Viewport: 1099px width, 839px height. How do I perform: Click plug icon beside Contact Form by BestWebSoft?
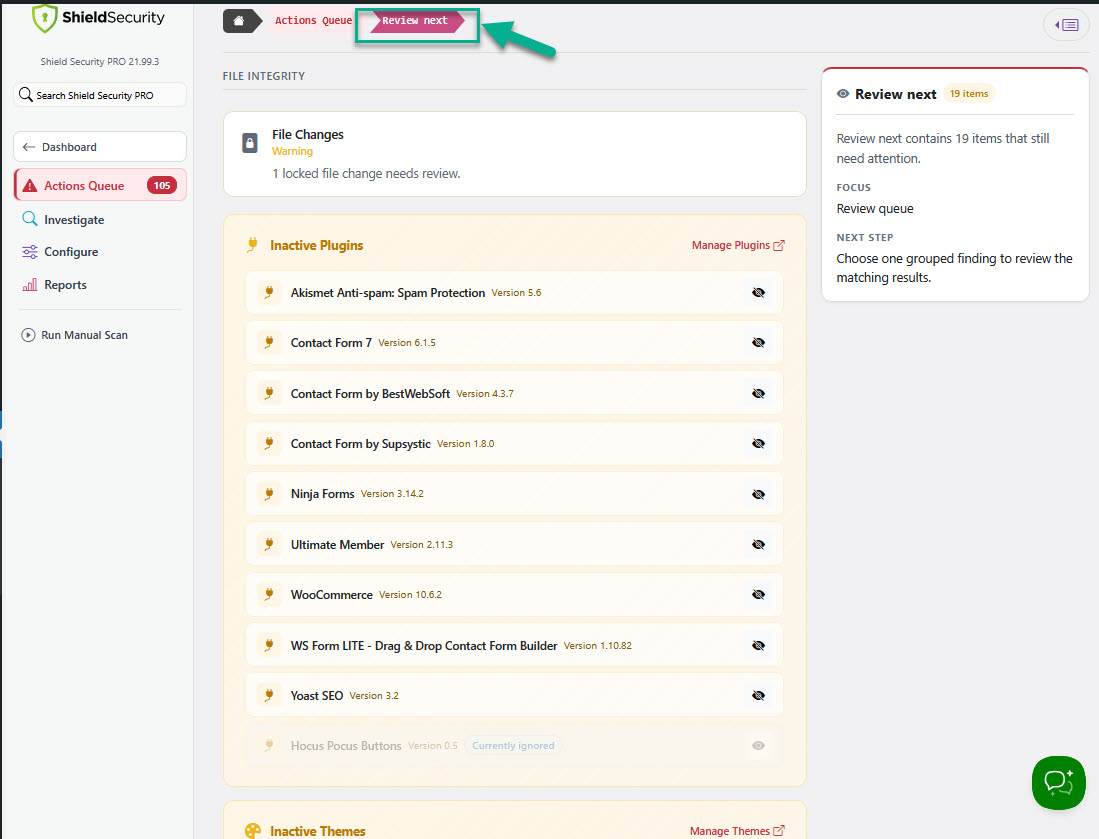point(269,393)
